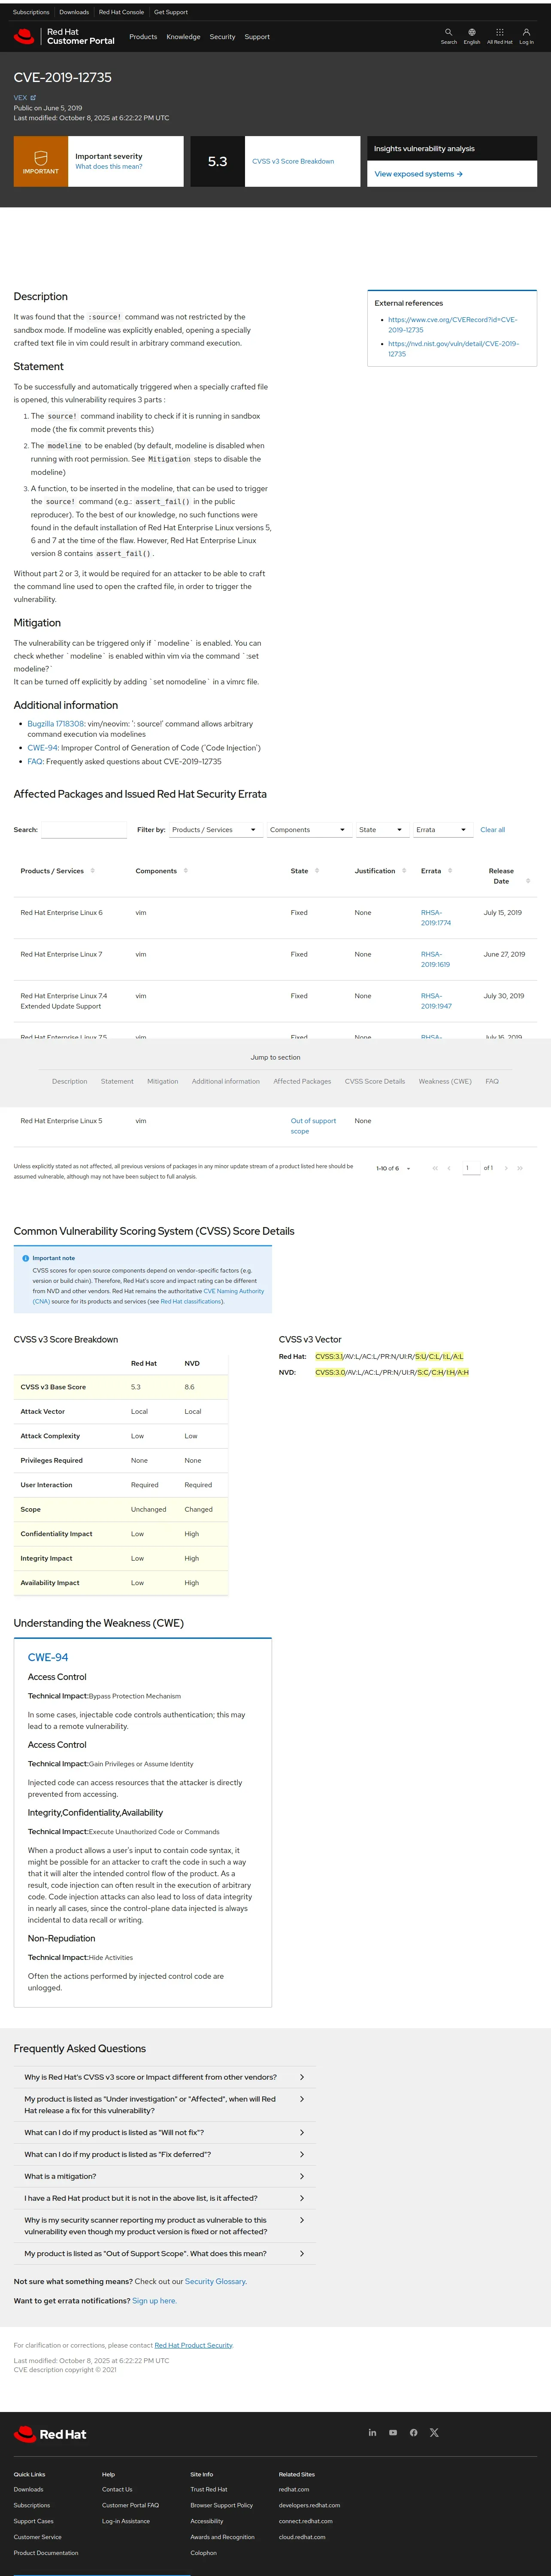Sort table by Products / Services column icon

pos(93,871)
